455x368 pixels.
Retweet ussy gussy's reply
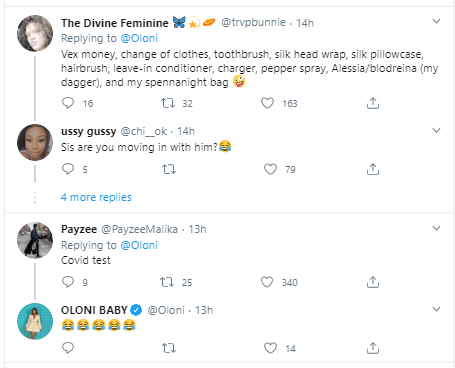pyautogui.click(x=169, y=170)
